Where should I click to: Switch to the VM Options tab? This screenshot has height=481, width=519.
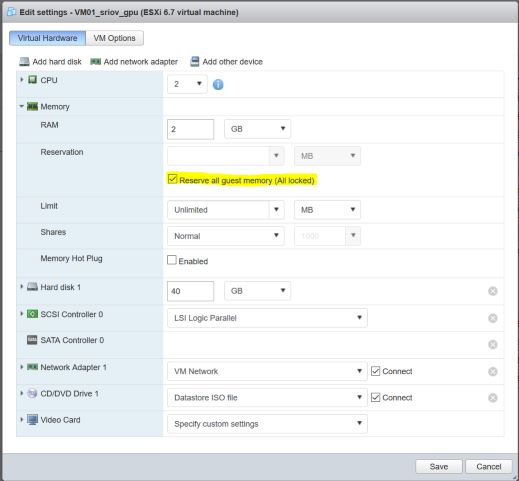coord(115,38)
